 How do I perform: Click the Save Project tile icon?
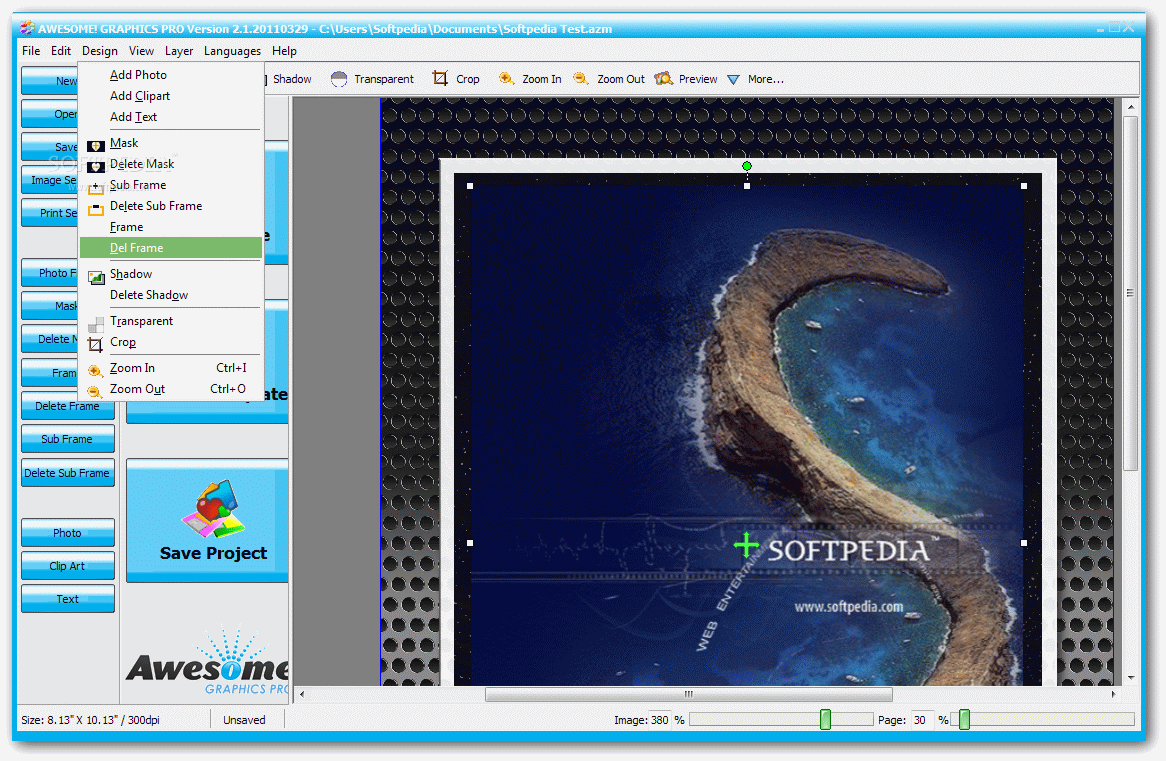213,508
